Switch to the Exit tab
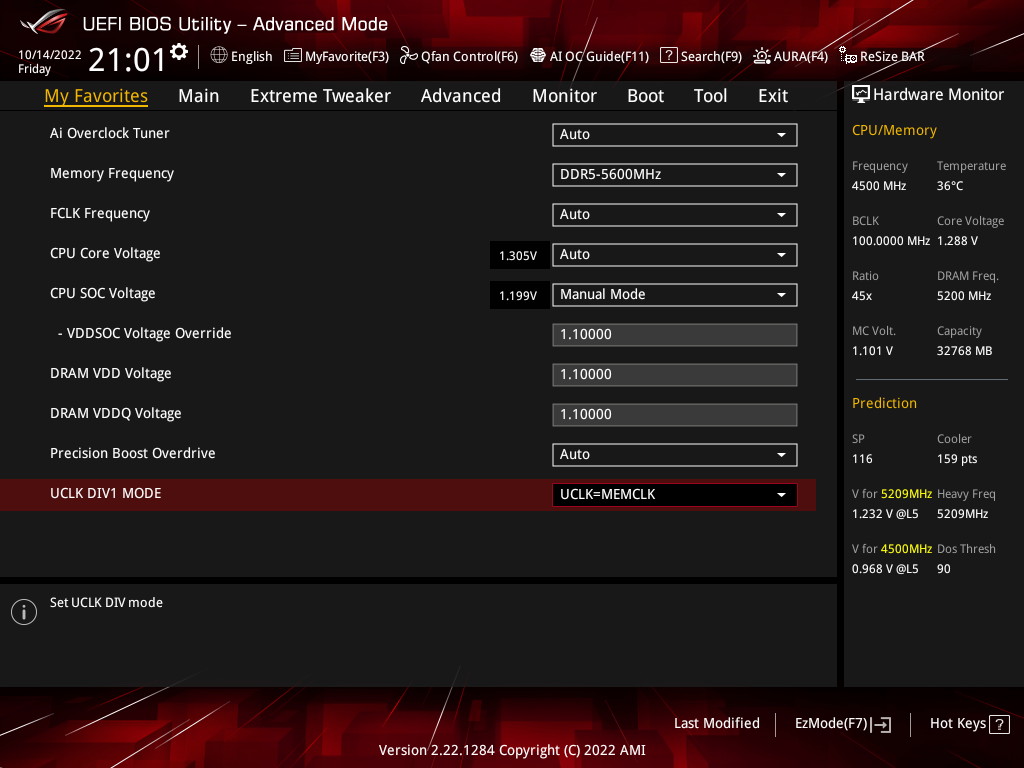Viewport: 1024px width, 768px height. click(773, 96)
